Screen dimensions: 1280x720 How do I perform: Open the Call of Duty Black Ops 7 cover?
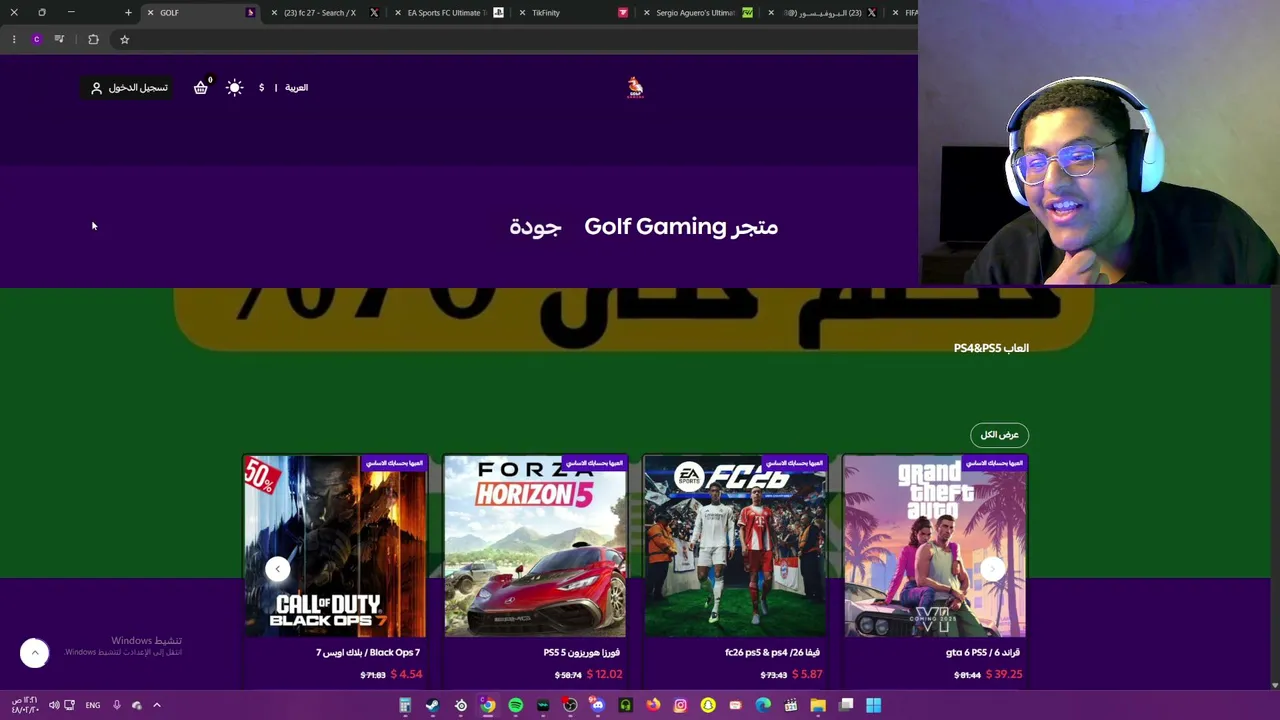pyautogui.click(x=335, y=546)
